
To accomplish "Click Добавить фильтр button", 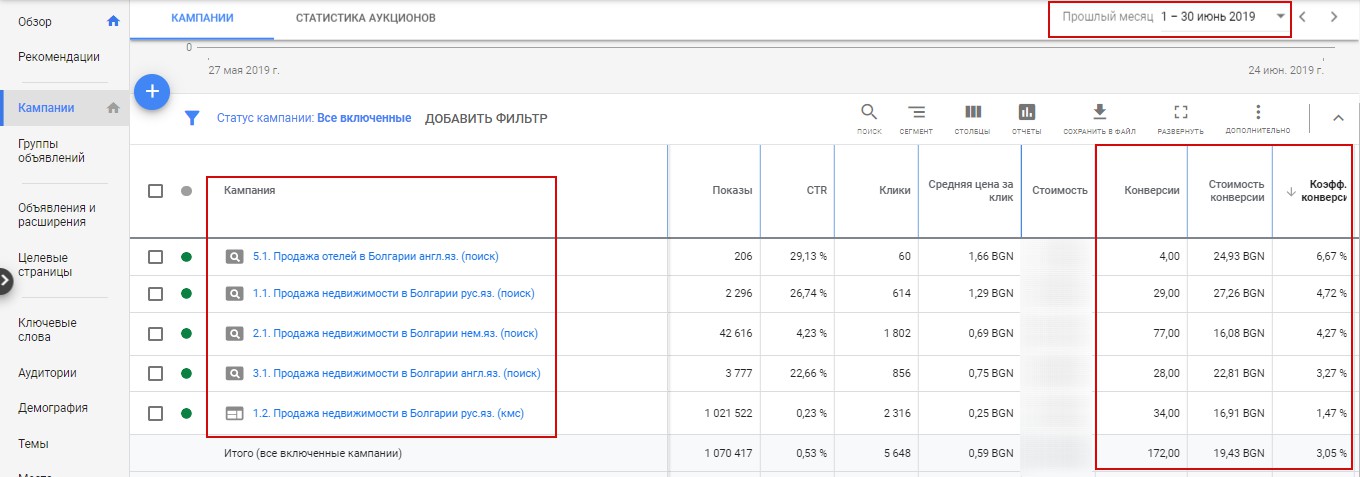I will [x=486, y=118].
